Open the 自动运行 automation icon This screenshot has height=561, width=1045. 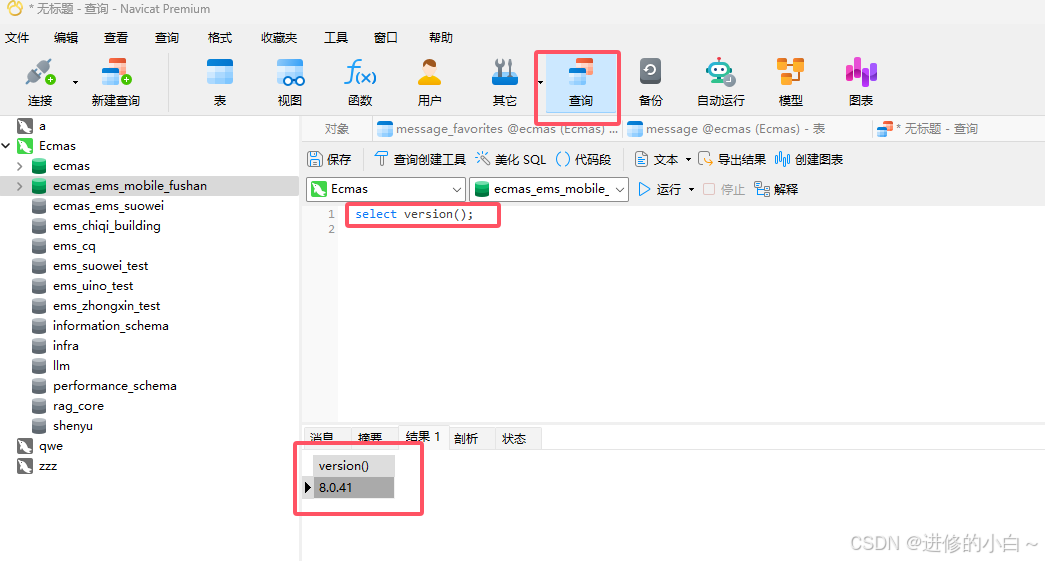[x=720, y=83]
